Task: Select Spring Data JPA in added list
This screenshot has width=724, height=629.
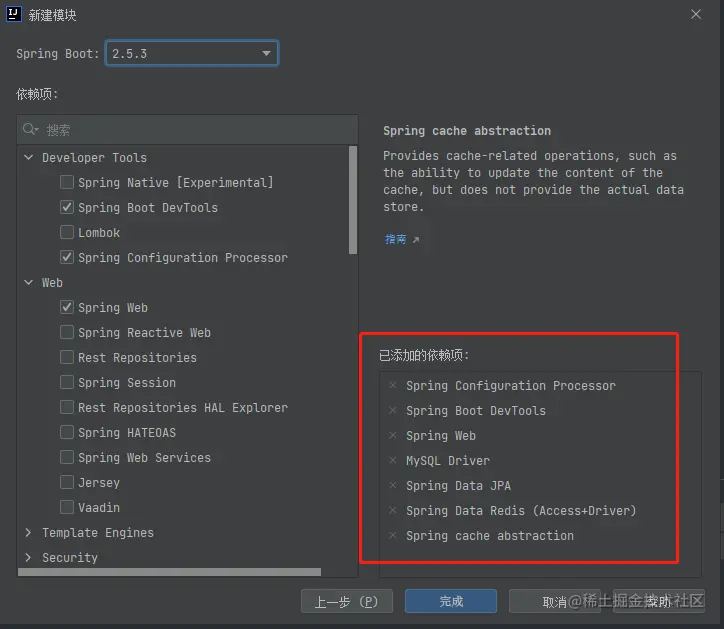Action: click(458, 485)
